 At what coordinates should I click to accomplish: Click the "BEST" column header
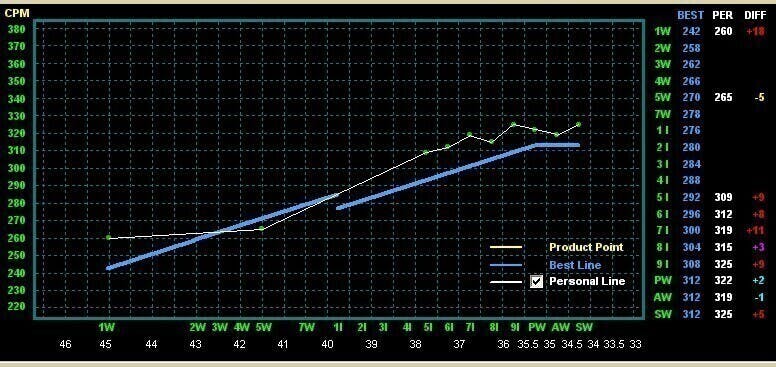[x=690, y=15]
